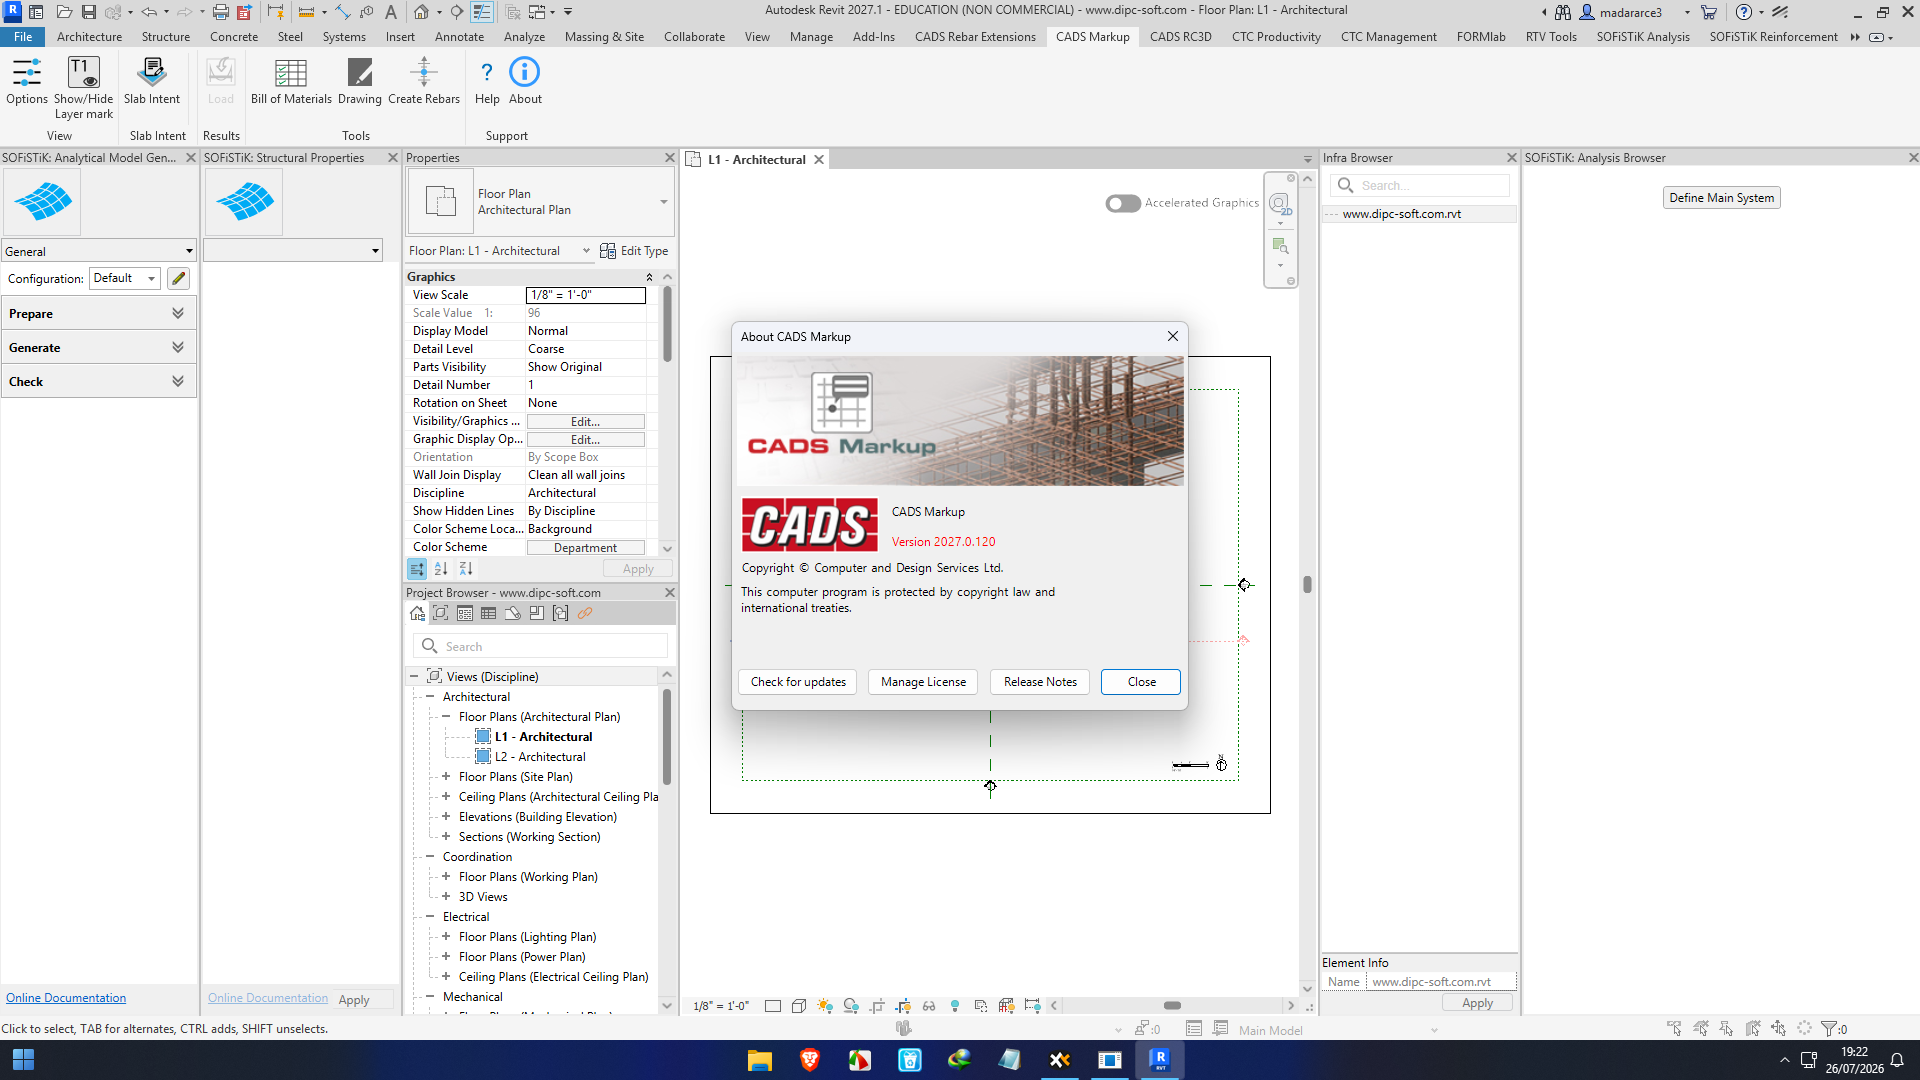Open Configuration Default dropdown
The image size is (1920, 1080).
click(125, 278)
